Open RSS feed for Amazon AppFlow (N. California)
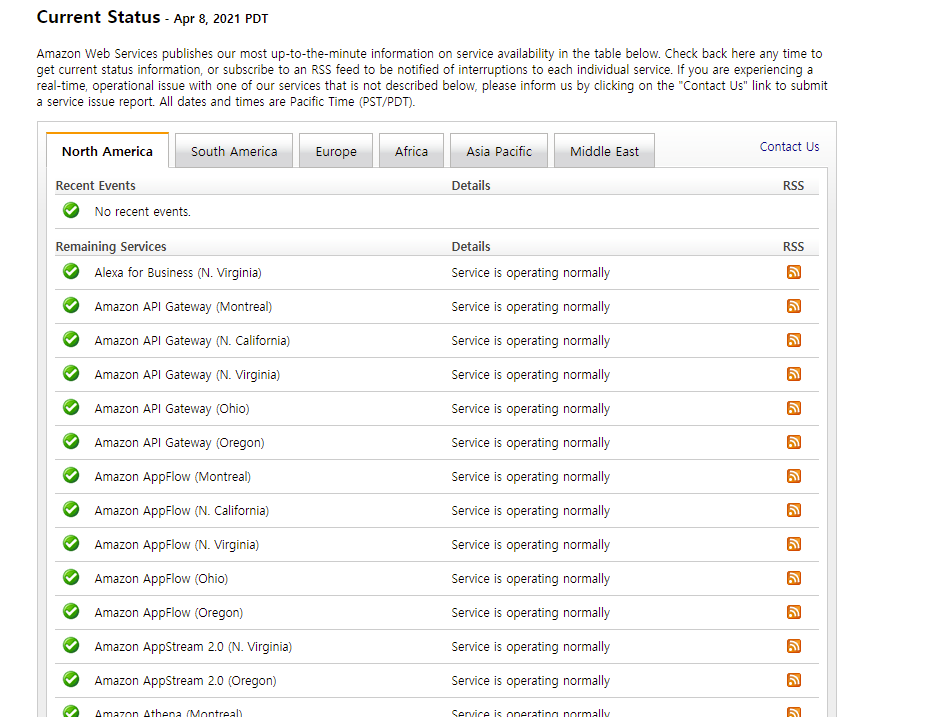Viewport: 934px width, 717px height. tap(793, 510)
